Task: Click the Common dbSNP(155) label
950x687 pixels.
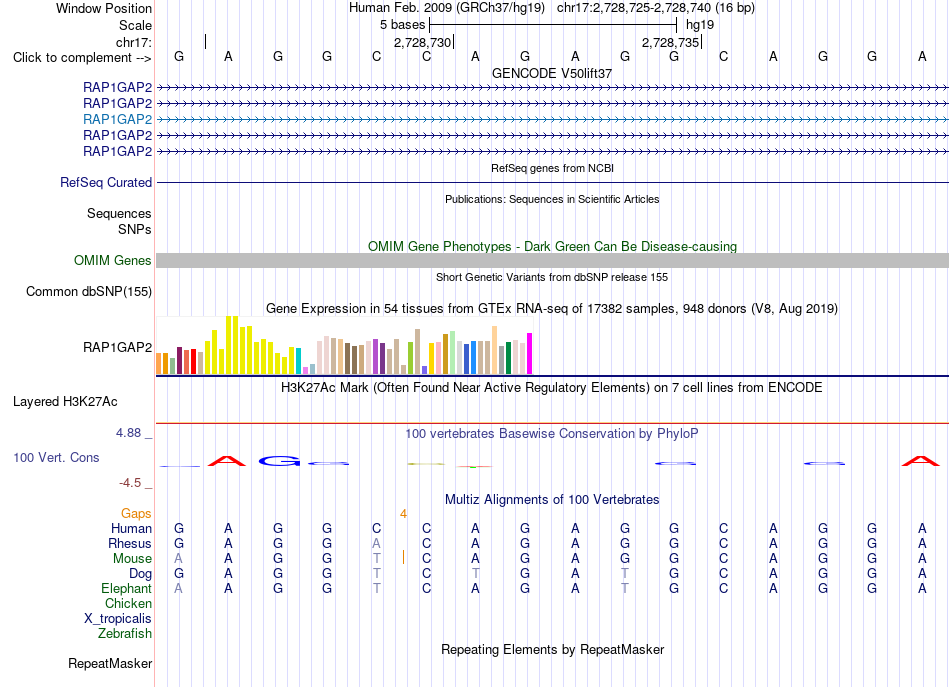Action: pos(89,291)
